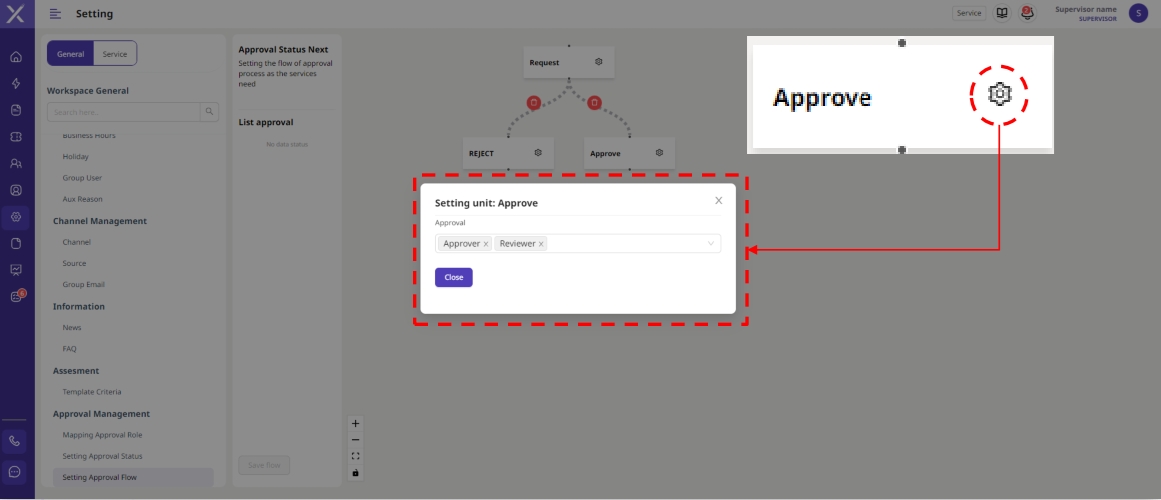Select the General tab

click(x=71, y=54)
